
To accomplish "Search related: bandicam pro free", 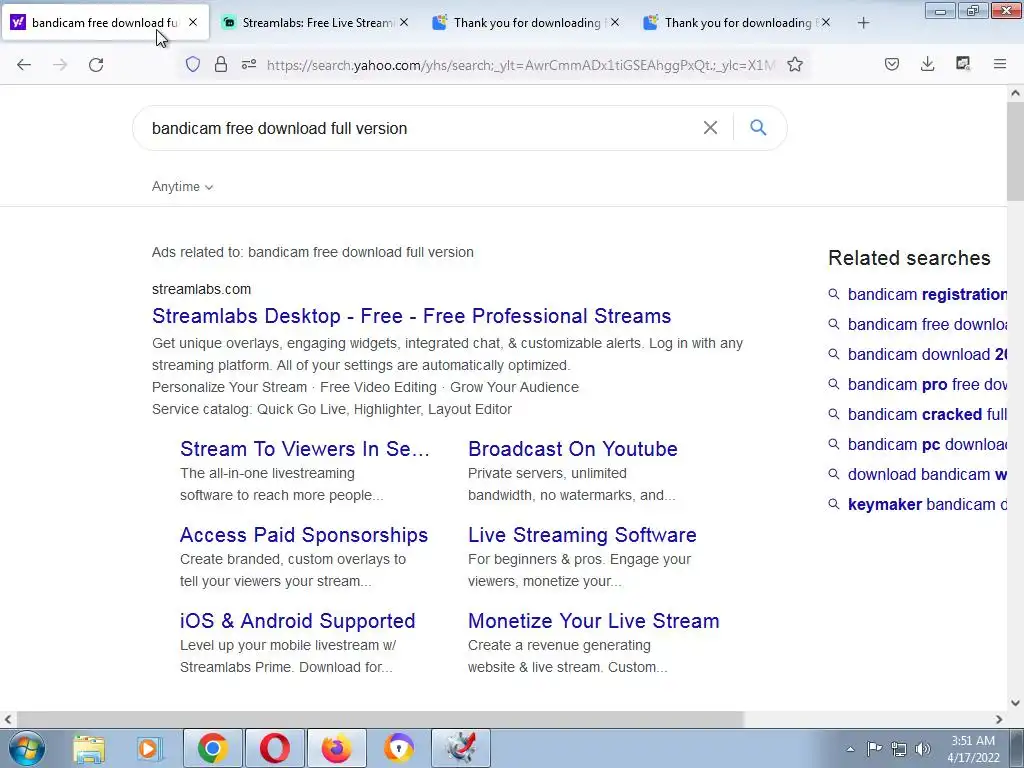I will pos(927,385).
